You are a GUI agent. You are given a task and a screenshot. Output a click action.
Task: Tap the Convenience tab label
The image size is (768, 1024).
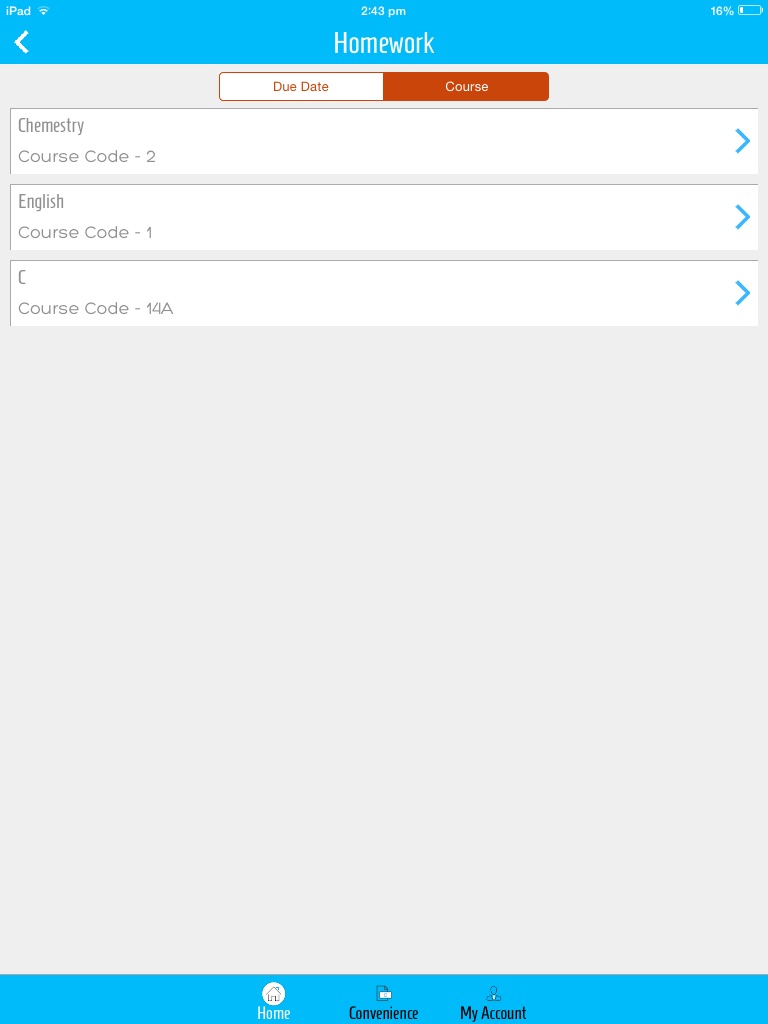384,1013
